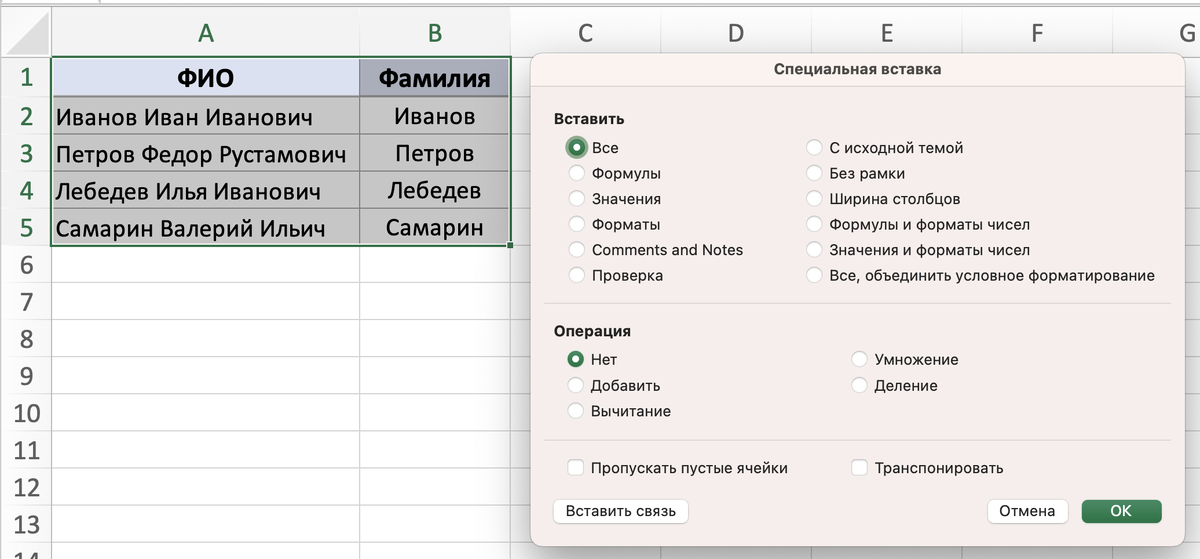This screenshot has width=1200, height=559.
Task: Select row 13 header
Action: tap(26, 524)
